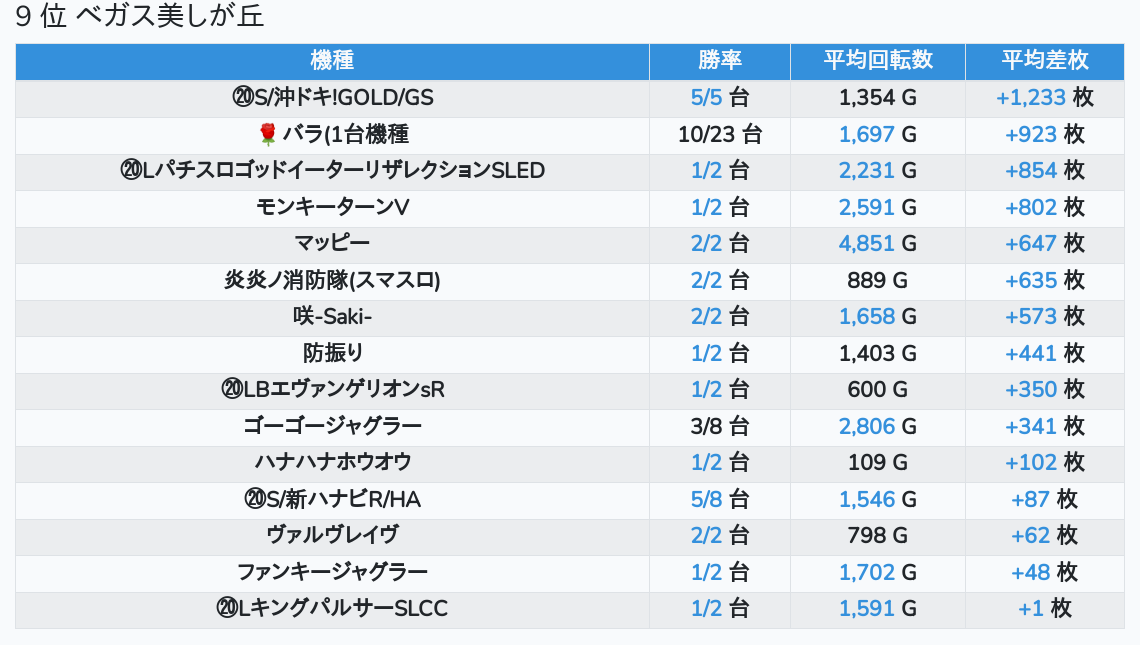1140x645 pixels.
Task: Click the ハナハナホウオウ machine name
Action: [332, 462]
